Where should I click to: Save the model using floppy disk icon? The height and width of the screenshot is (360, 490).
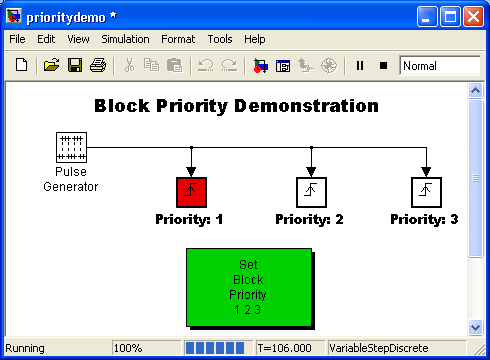(75, 65)
